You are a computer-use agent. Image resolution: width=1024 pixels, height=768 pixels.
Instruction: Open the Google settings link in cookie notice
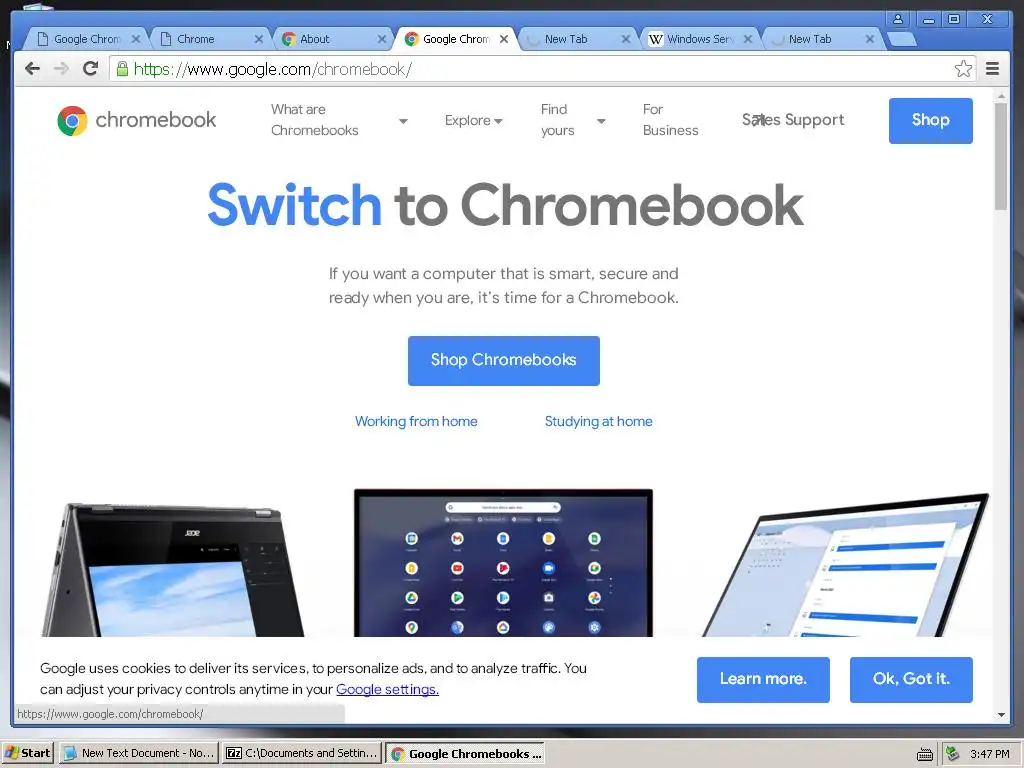tap(387, 689)
